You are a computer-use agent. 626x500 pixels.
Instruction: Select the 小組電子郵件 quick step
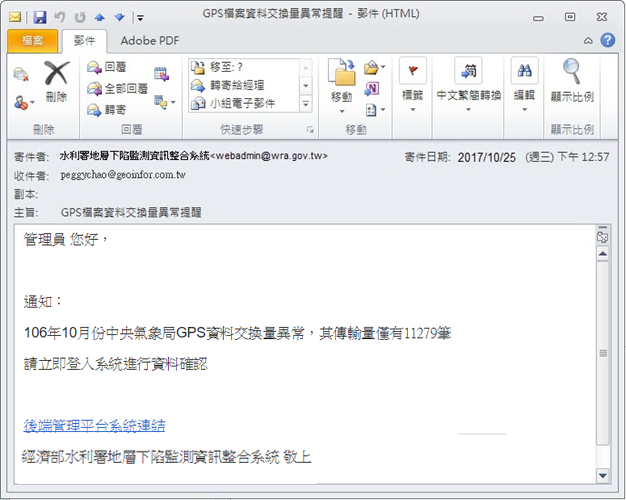coord(240,102)
